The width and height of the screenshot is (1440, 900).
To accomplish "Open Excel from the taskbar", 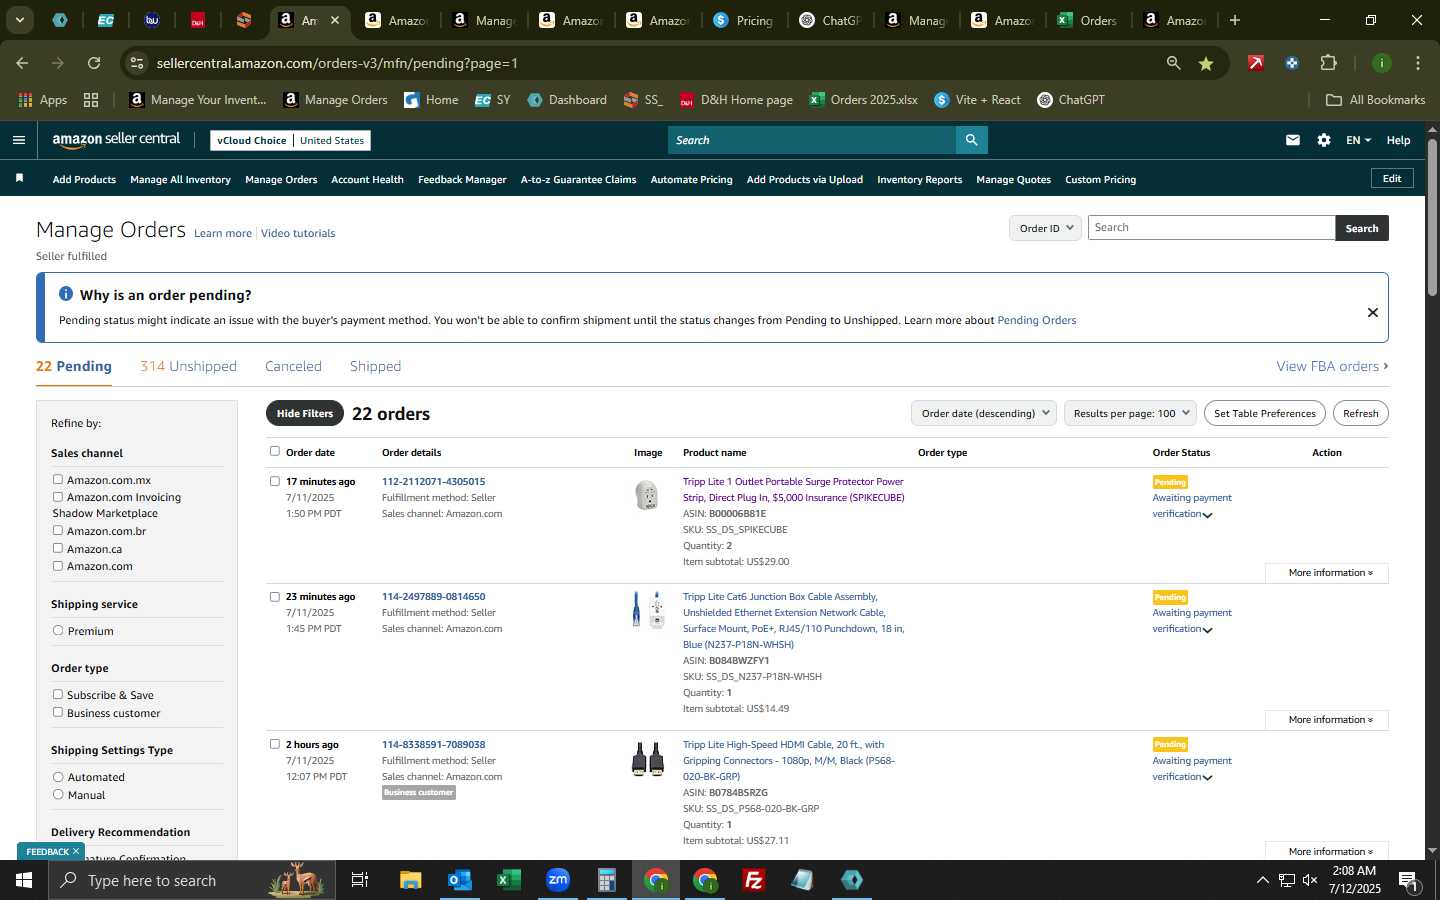I will tap(509, 880).
